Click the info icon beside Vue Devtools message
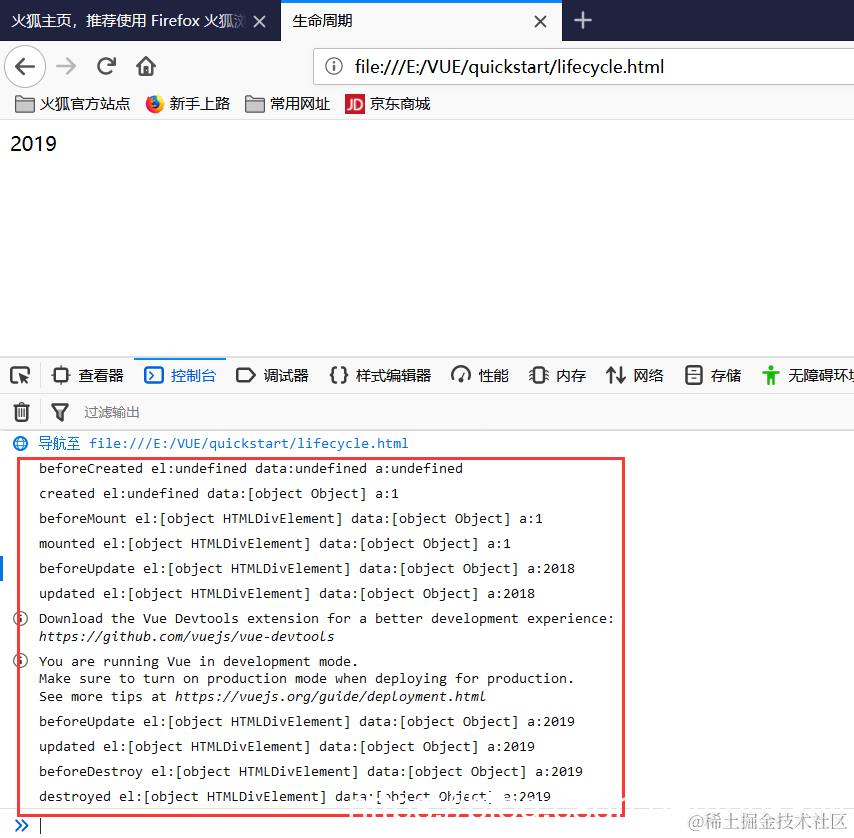Screen dimensions: 854x838 pyautogui.click(x=21, y=619)
